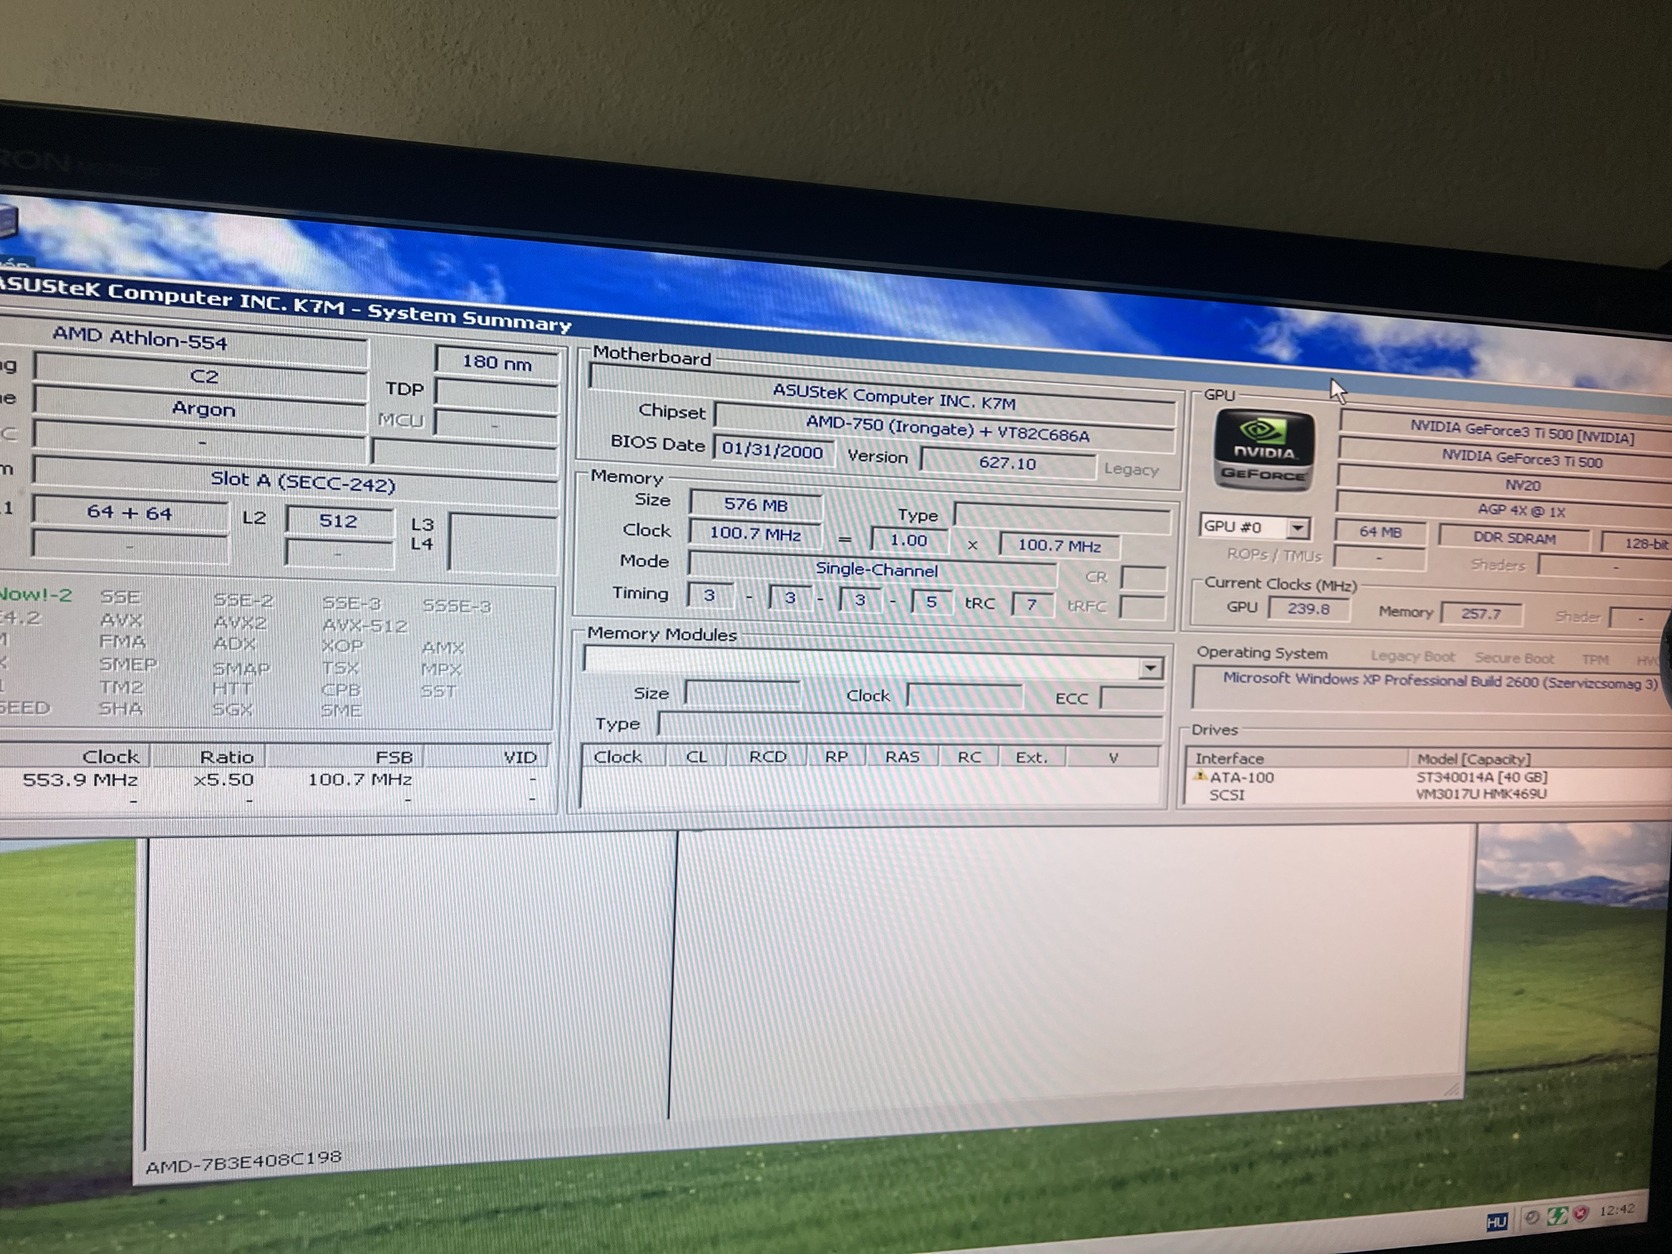This screenshot has width=1672, height=1254.
Task: Click the BIOS version 627.10 field
Action: pos(1007,463)
